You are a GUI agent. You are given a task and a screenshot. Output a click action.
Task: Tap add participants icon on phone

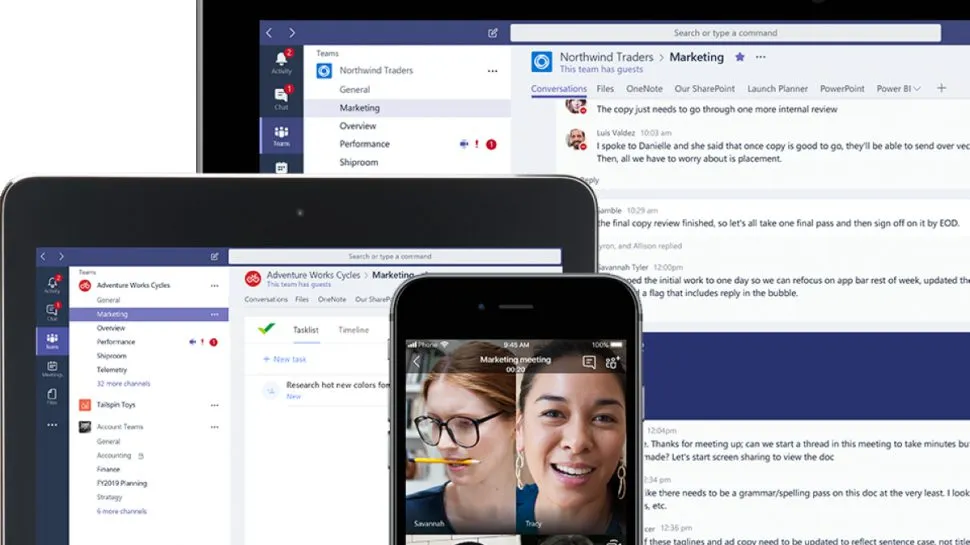coord(612,362)
